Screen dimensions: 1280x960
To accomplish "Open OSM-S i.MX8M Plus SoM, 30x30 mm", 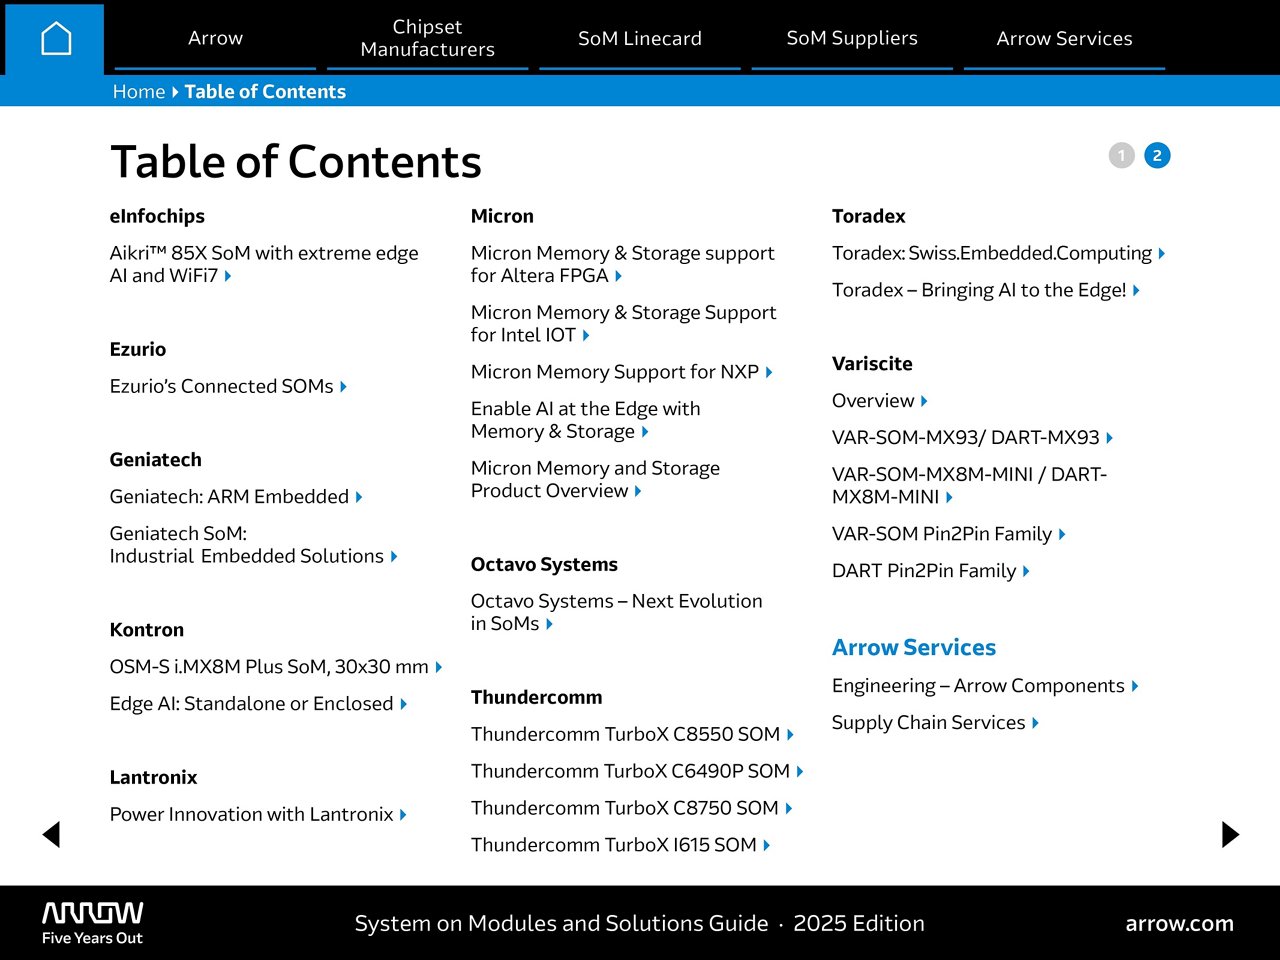I will click(276, 666).
